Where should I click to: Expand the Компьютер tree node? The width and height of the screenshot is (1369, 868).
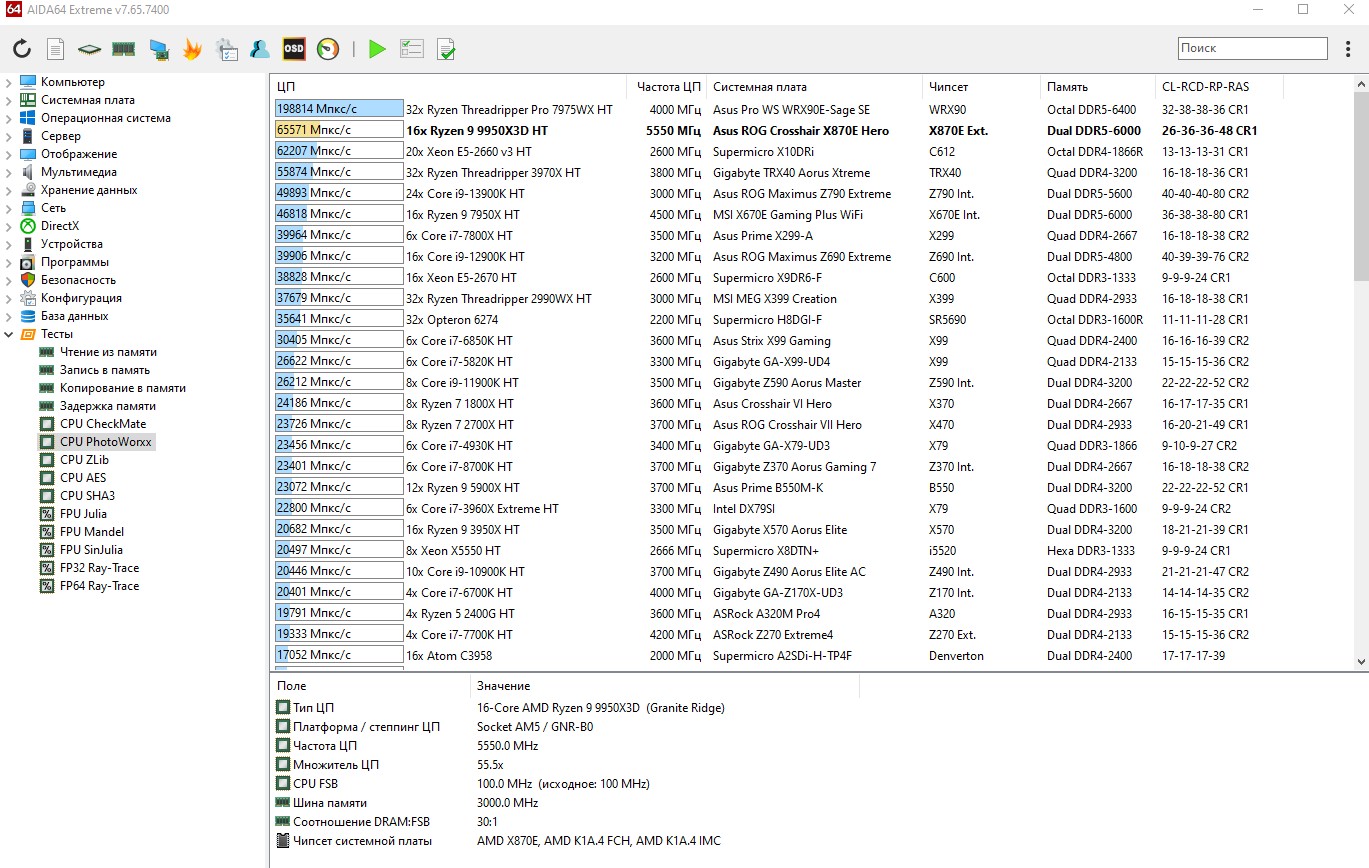click(9, 82)
